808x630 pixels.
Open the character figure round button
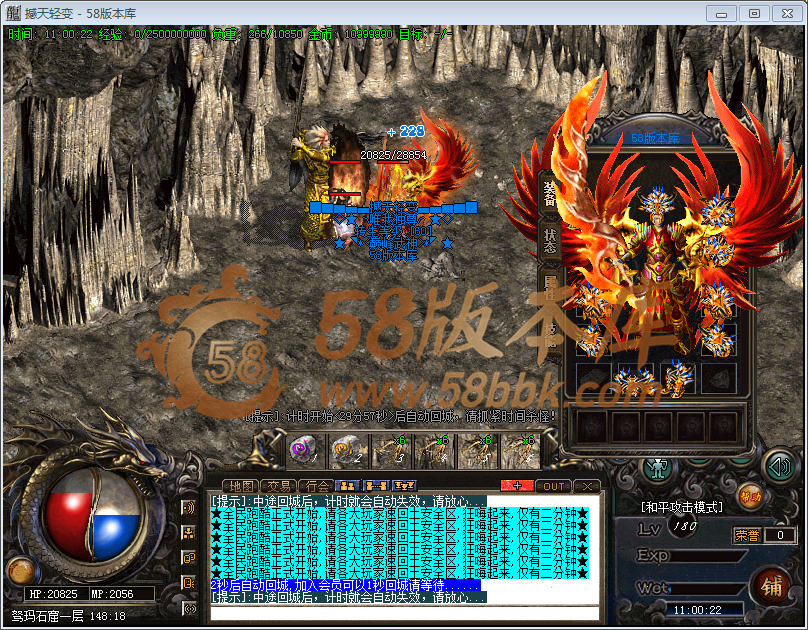(x=659, y=469)
